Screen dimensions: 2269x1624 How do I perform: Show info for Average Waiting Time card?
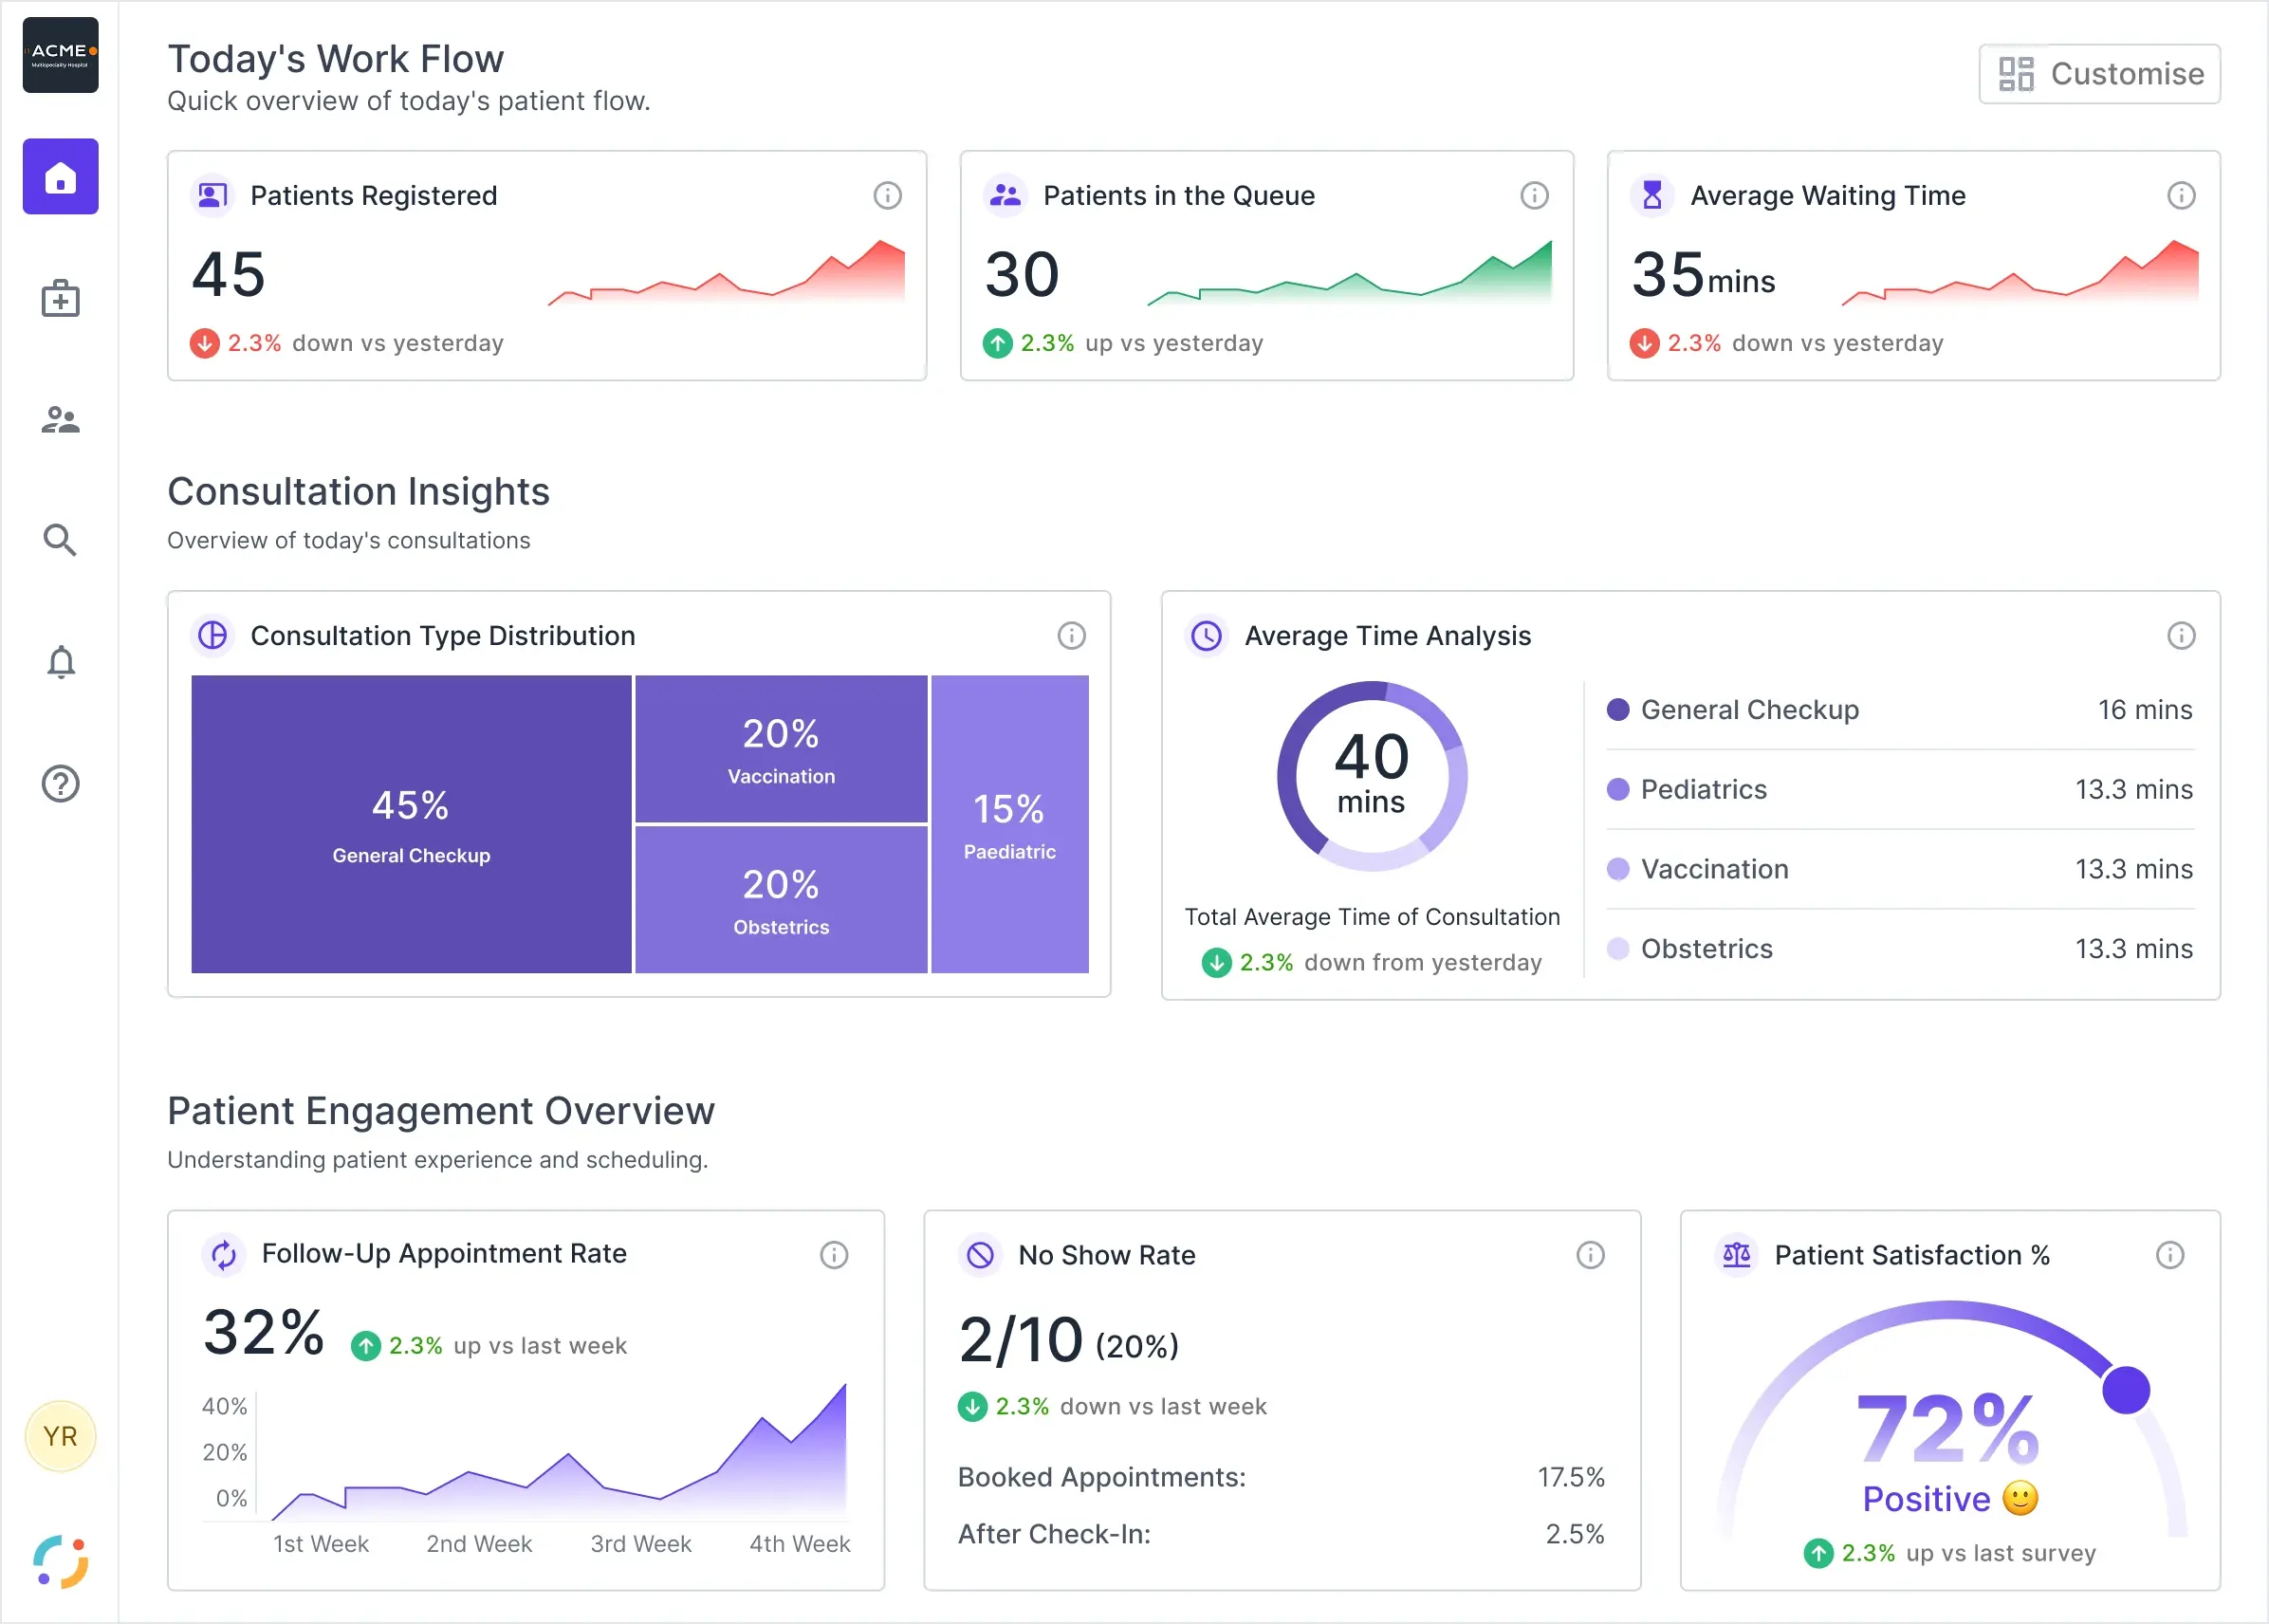(x=2181, y=195)
